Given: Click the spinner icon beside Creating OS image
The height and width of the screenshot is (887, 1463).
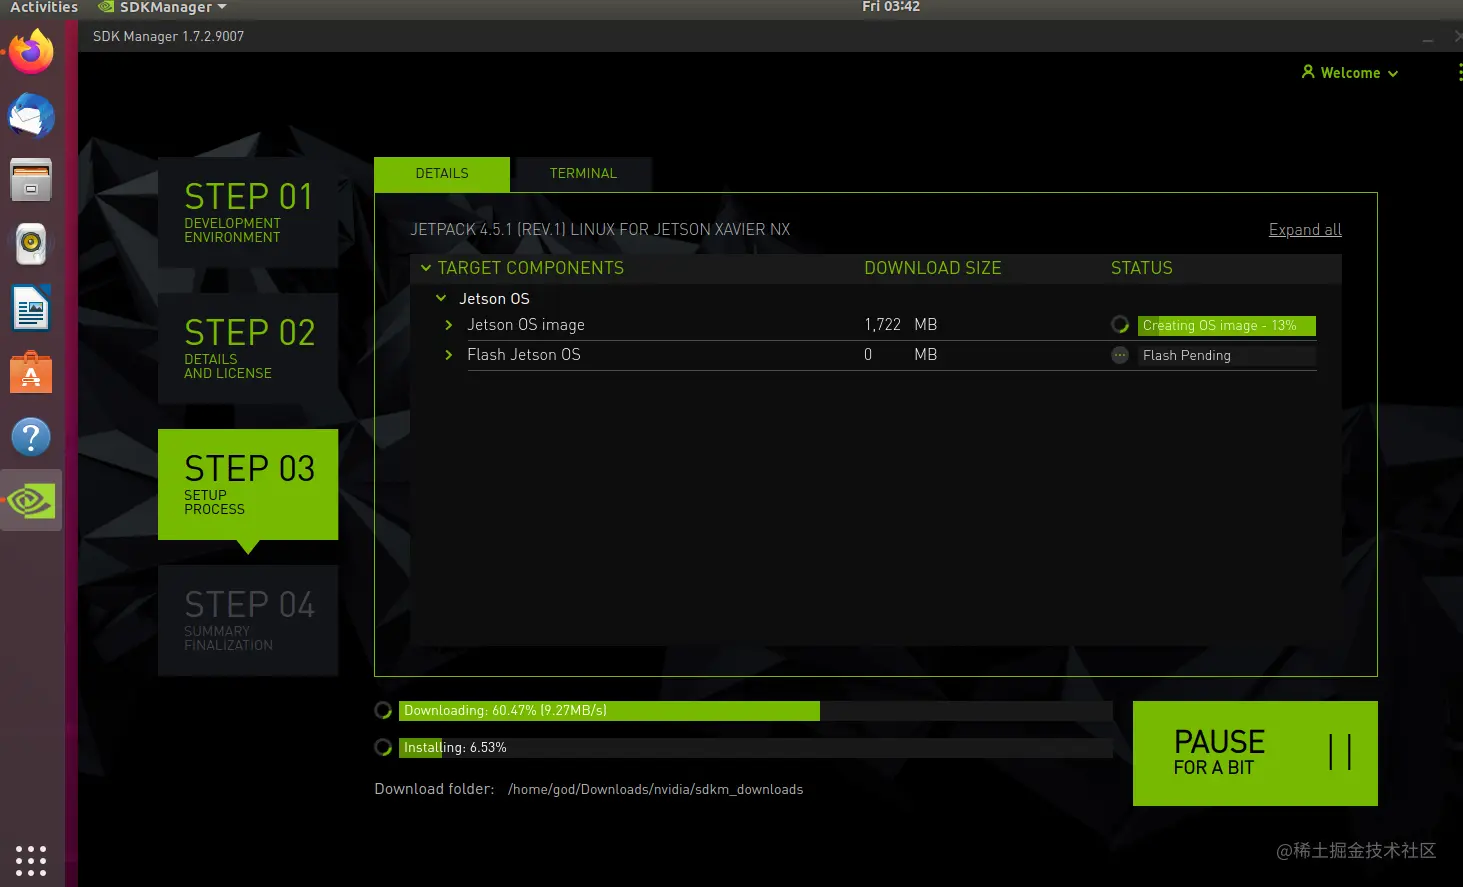Looking at the screenshot, I should coord(1120,325).
